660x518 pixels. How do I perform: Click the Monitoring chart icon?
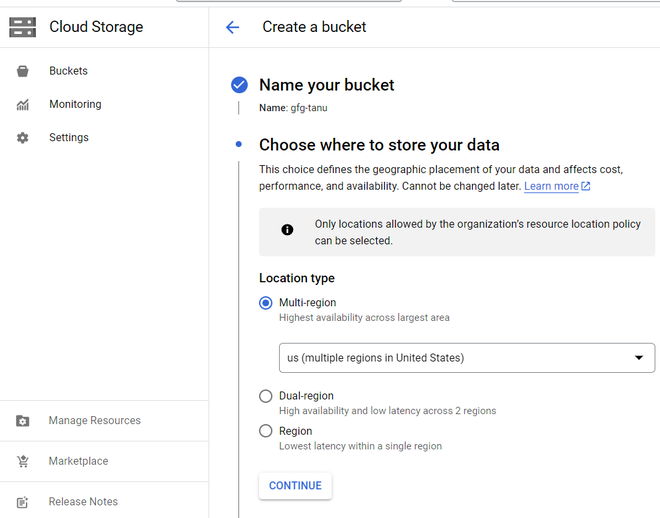coord(23,105)
